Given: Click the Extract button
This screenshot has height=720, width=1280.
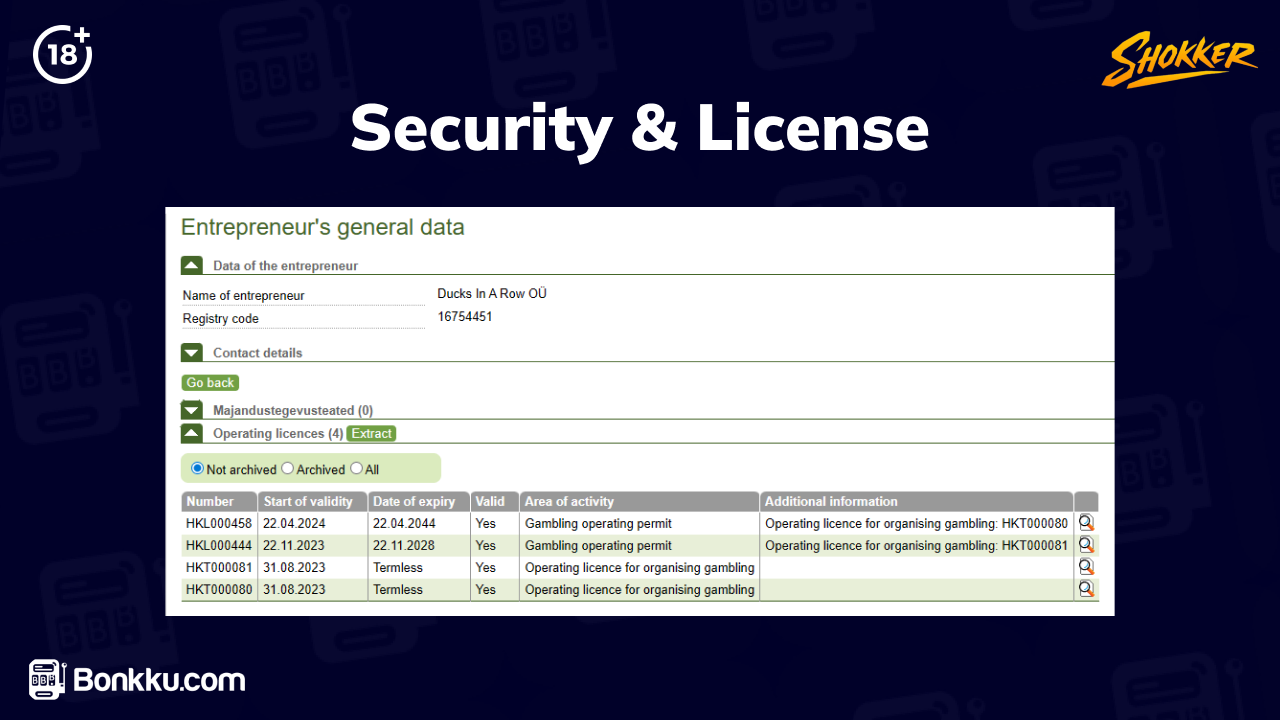Looking at the screenshot, I should point(372,433).
